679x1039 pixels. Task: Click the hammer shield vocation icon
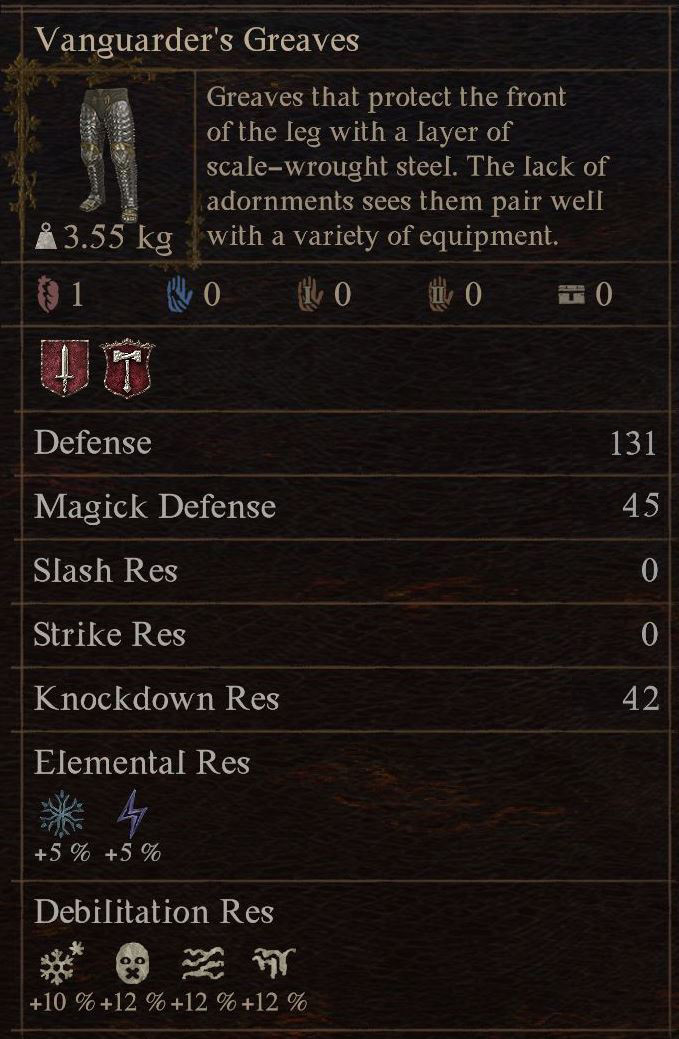130,367
